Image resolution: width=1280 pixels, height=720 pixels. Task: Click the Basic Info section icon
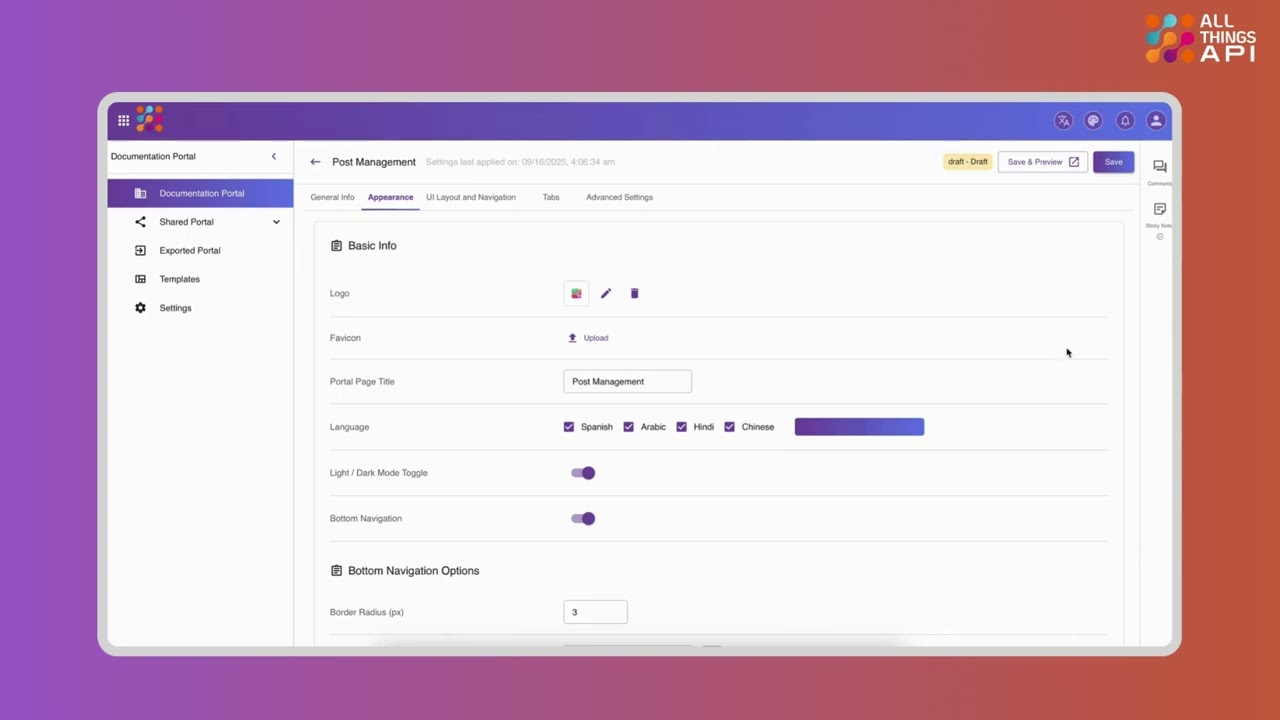tap(336, 246)
